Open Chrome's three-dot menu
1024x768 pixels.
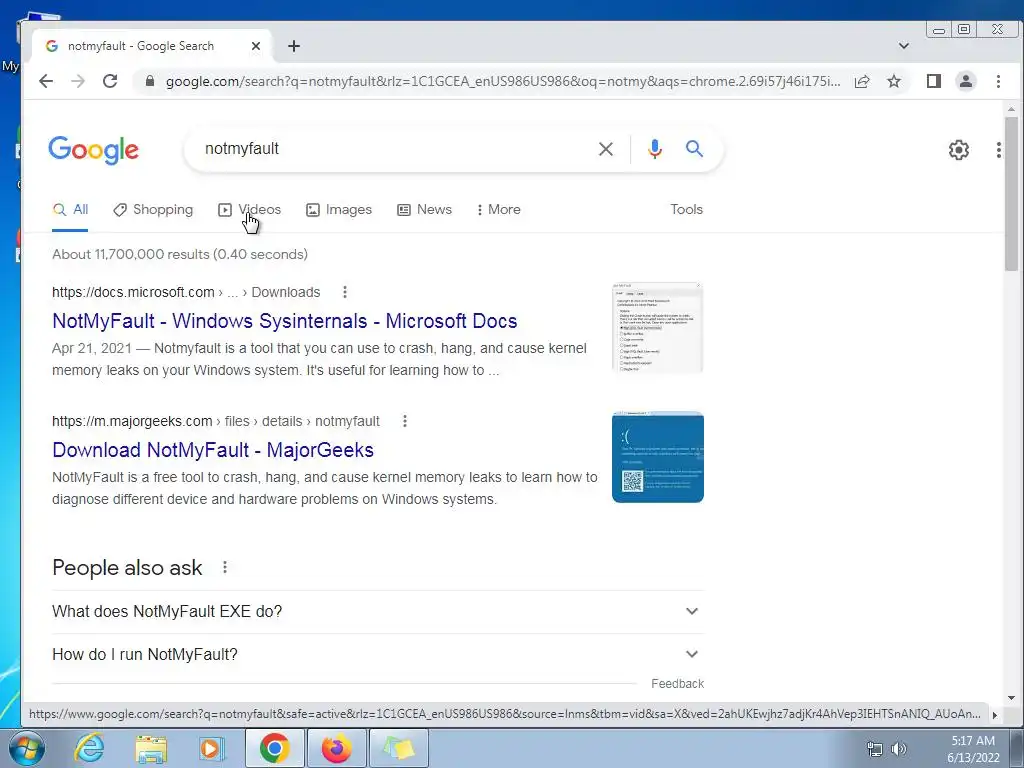click(x=998, y=81)
